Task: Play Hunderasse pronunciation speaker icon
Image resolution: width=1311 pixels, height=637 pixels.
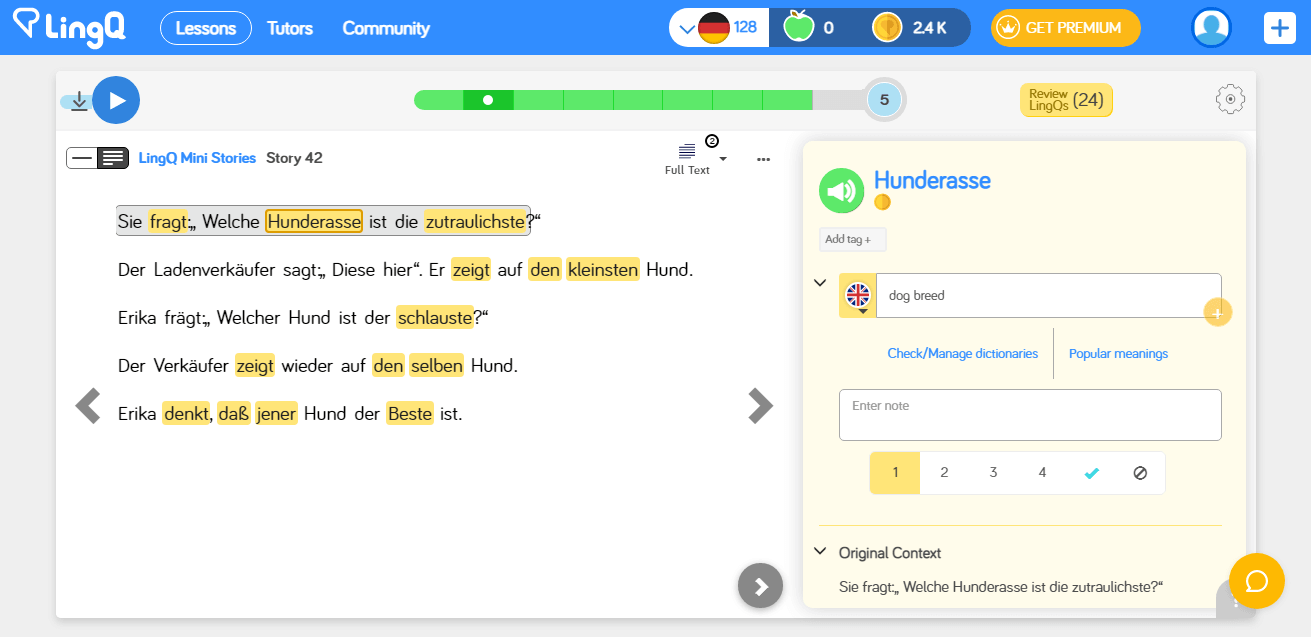Action: [841, 190]
